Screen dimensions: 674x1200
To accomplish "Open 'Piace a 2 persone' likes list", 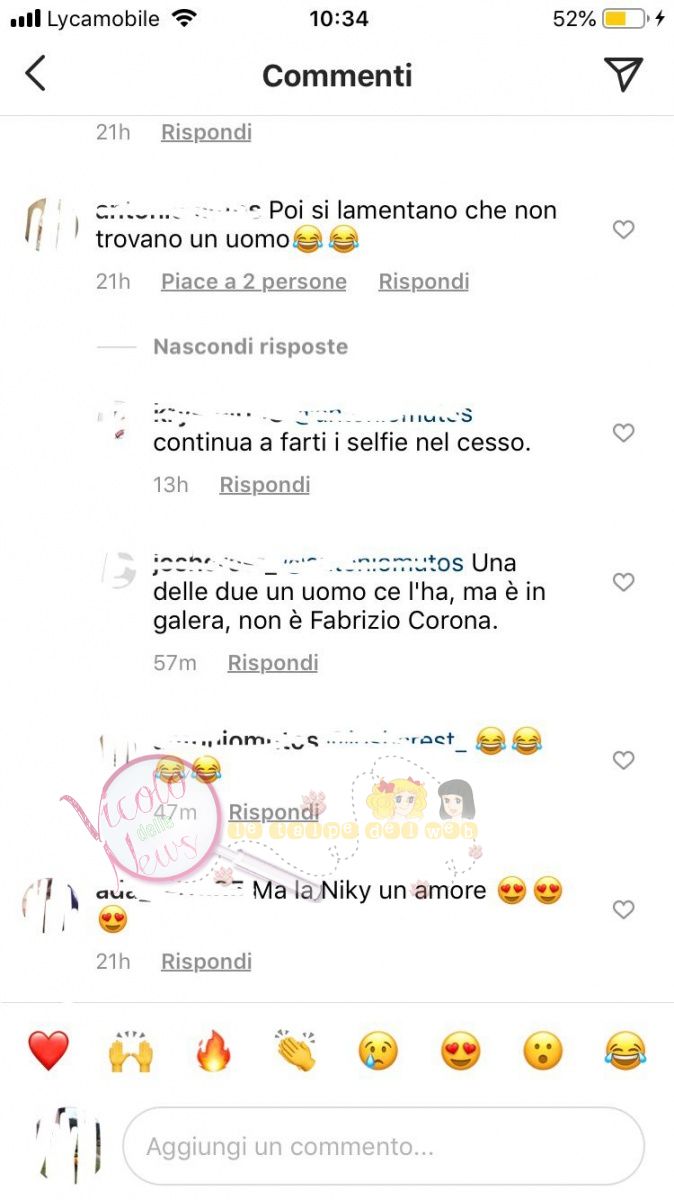I will point(254,282).
